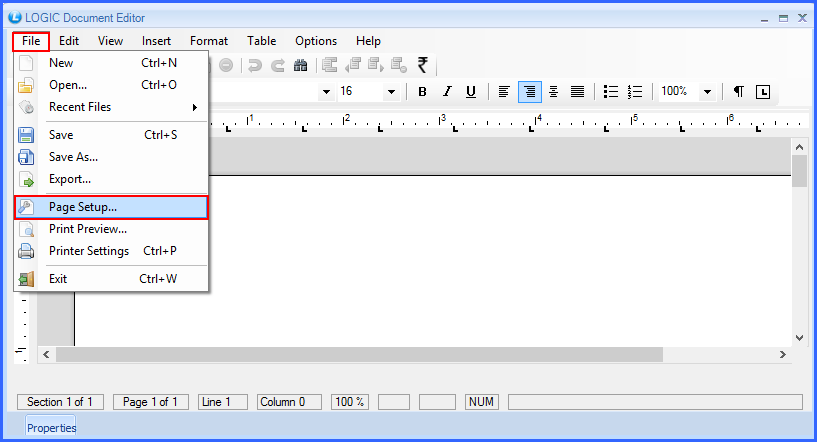
Task: Click the Redo arrow icon
Action: click(278, 65)
